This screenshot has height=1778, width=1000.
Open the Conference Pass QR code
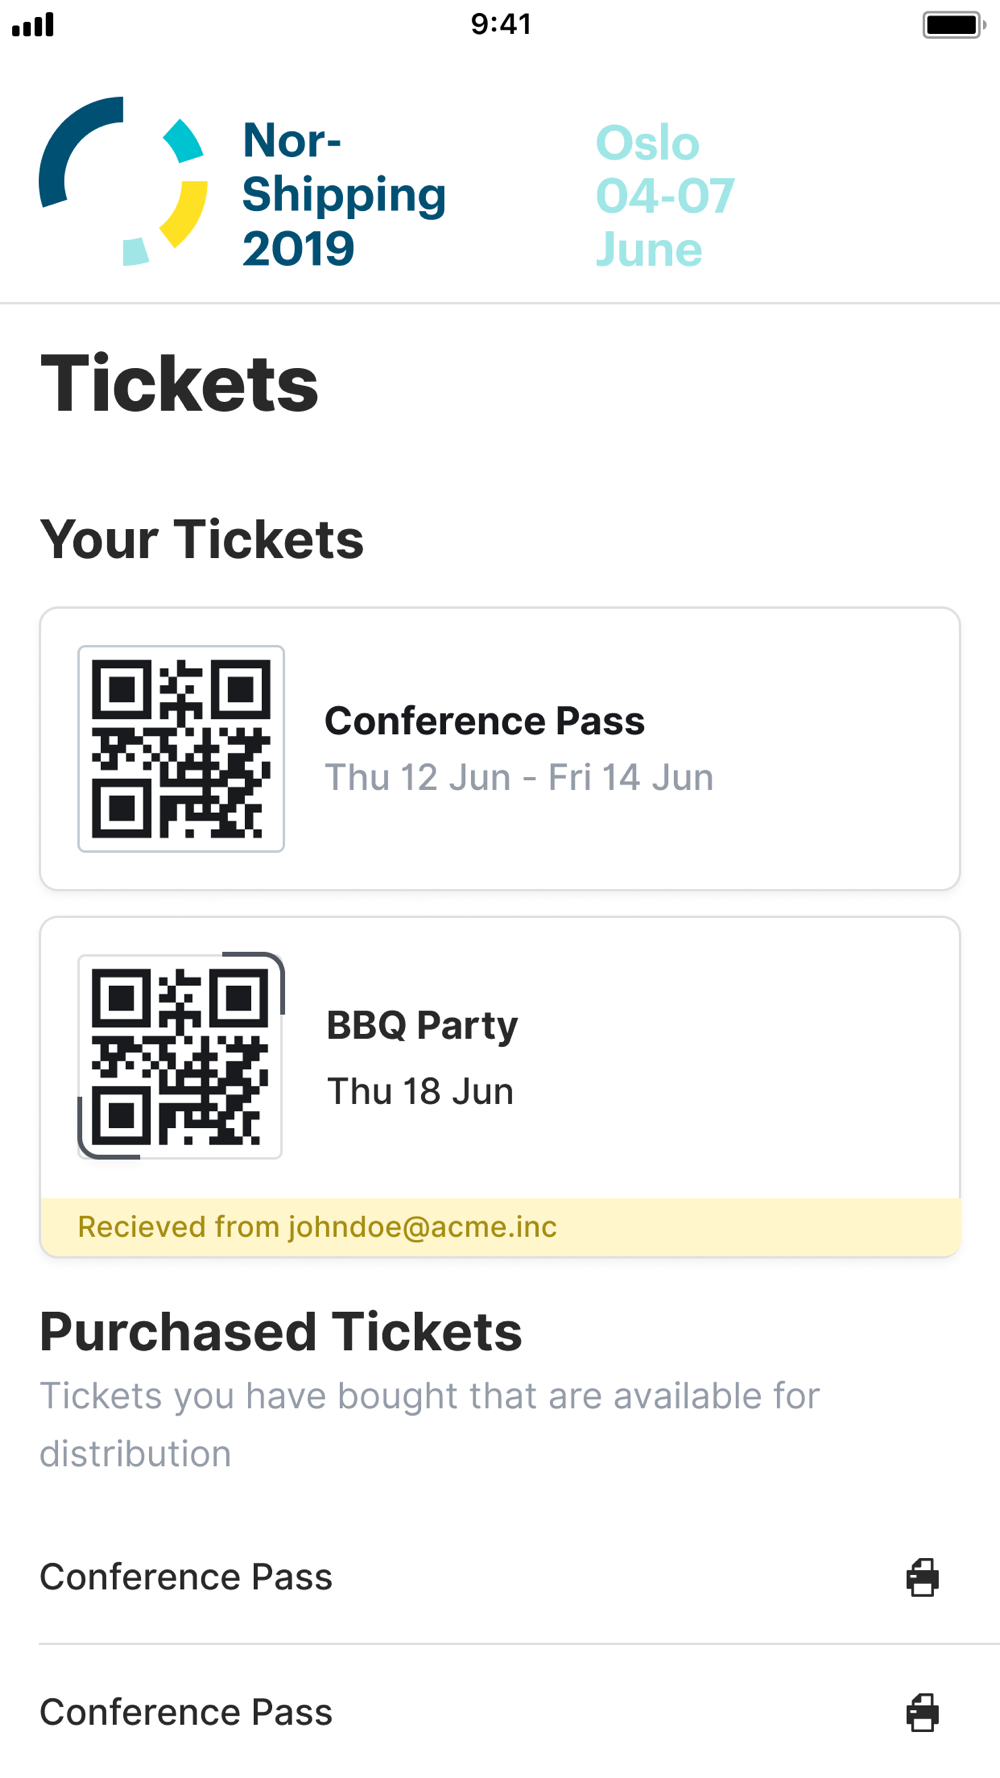point(181,749)
